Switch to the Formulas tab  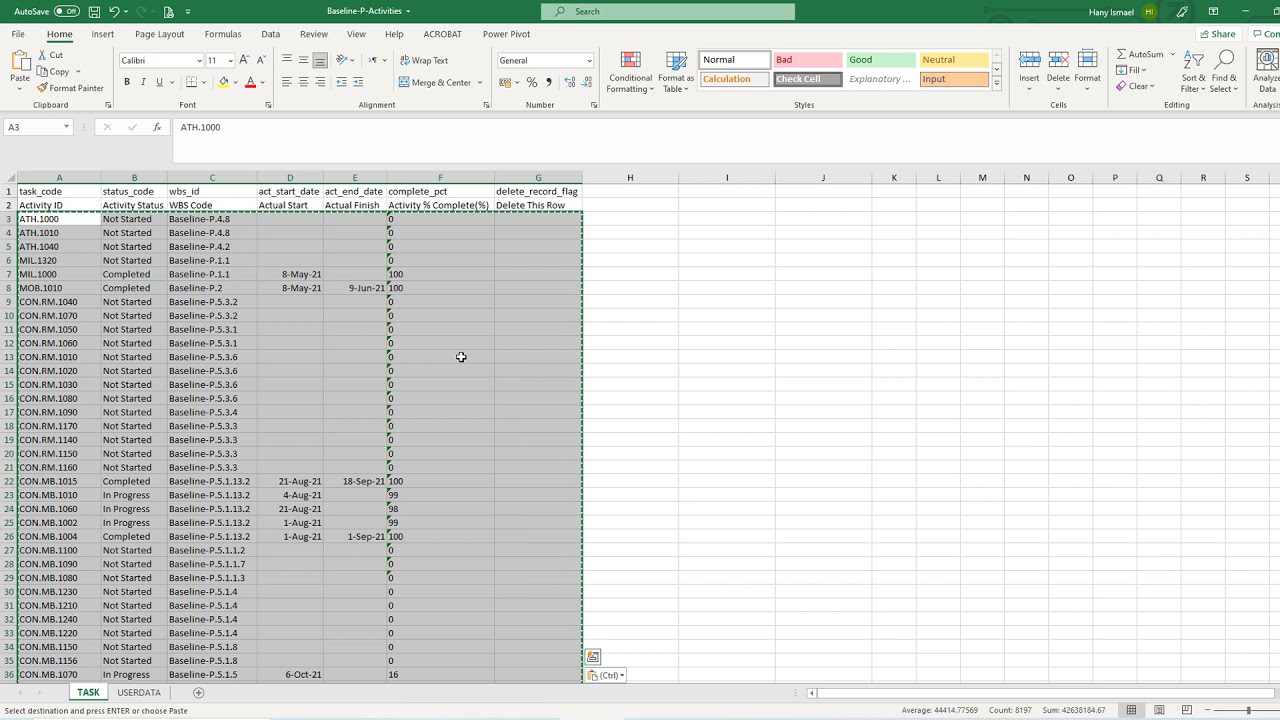pyautogui.click(x=223, y=34)
